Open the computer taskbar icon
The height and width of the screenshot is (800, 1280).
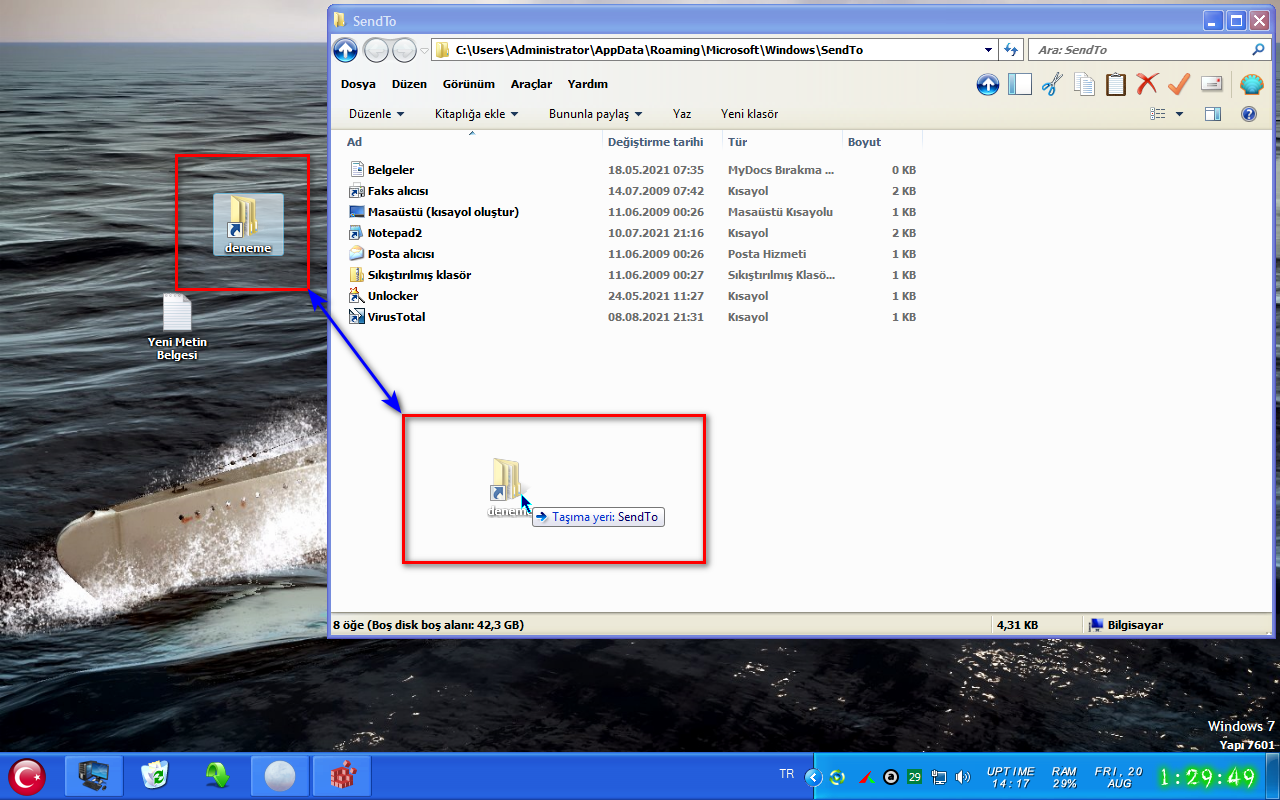point(94,776)
